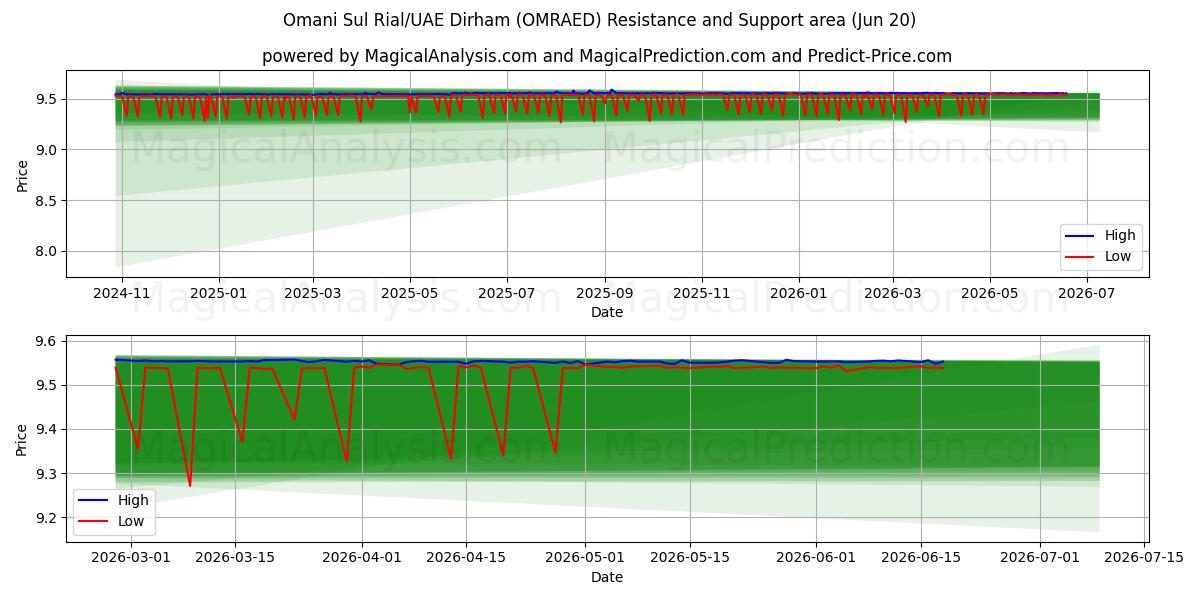Click the '2025-07' date tick label
This screenshot has height=600, width=1200.
pos(506,294)
